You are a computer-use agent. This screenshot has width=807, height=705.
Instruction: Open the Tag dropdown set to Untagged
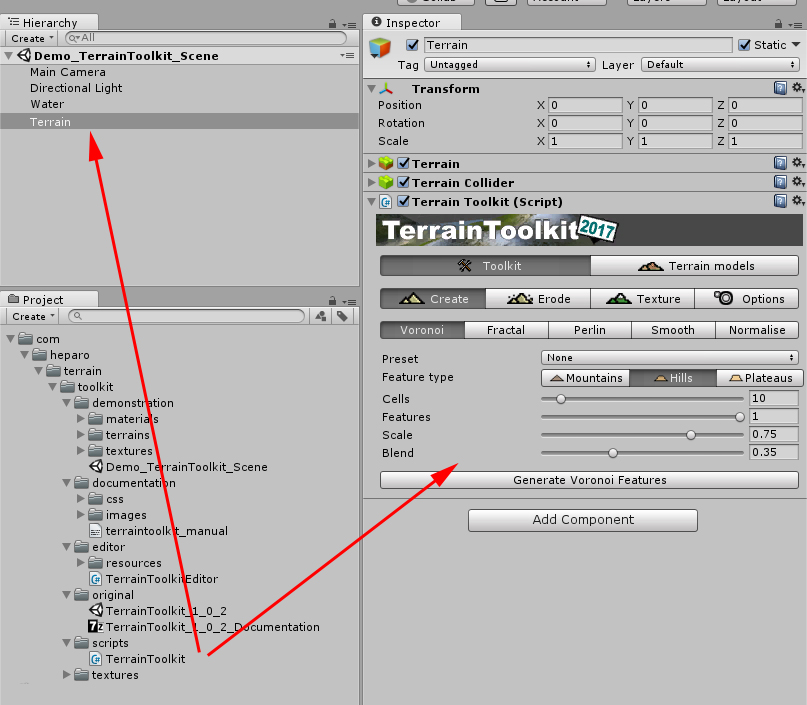pos(510,64)
